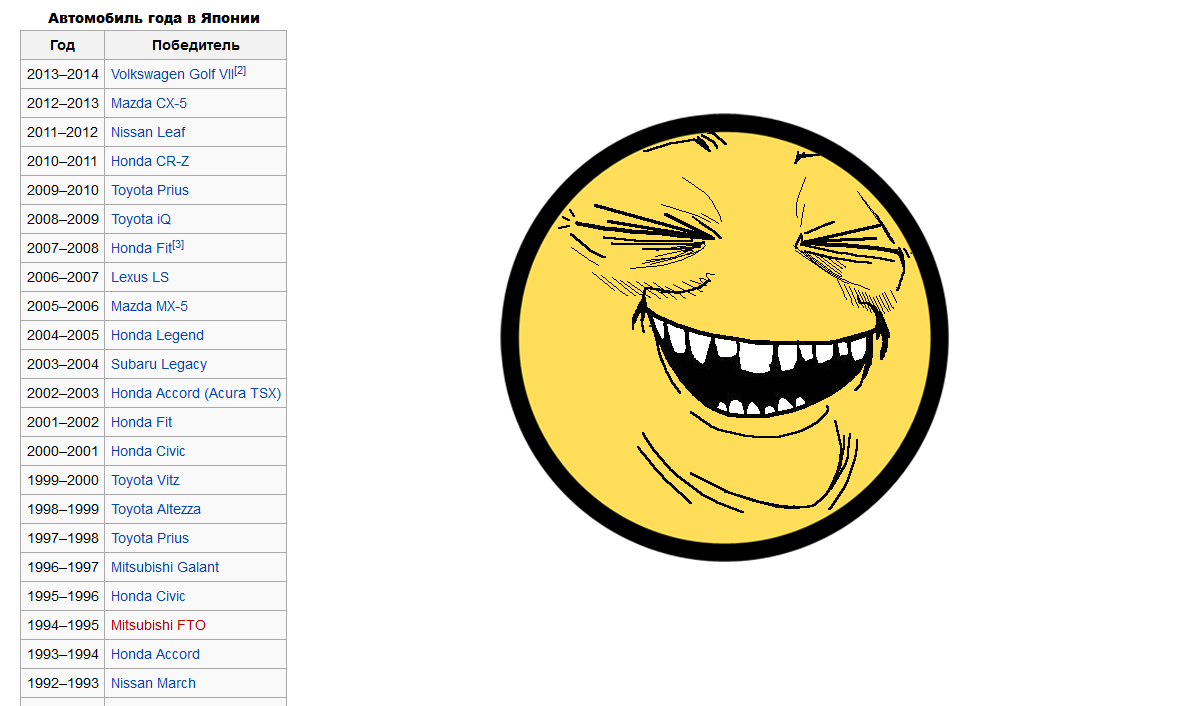This screenshot has width=1181, height=706.
Task: Click the '1995–1996' year cell
Action: (63, 597)
